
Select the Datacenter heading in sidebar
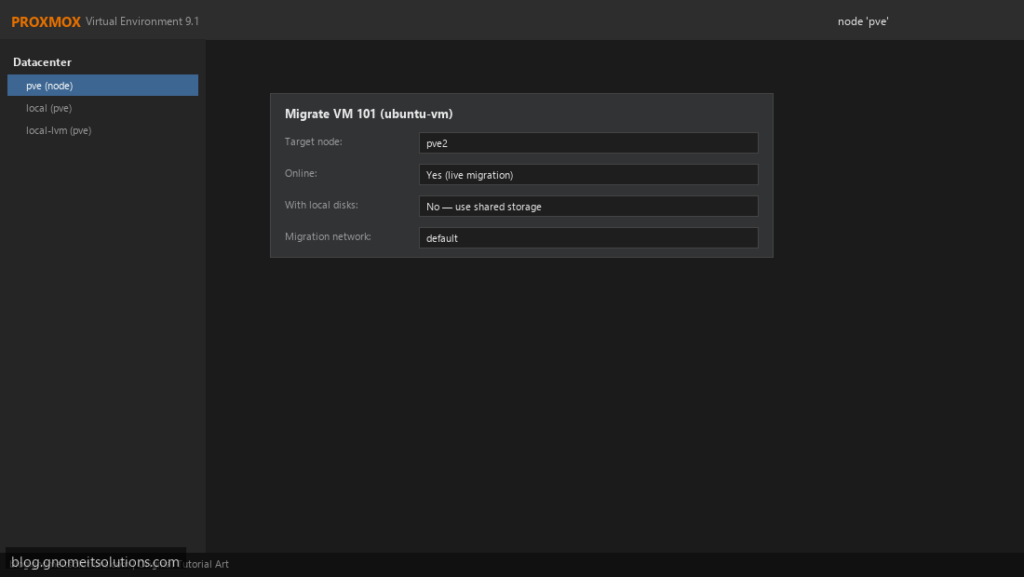point(42,62)
